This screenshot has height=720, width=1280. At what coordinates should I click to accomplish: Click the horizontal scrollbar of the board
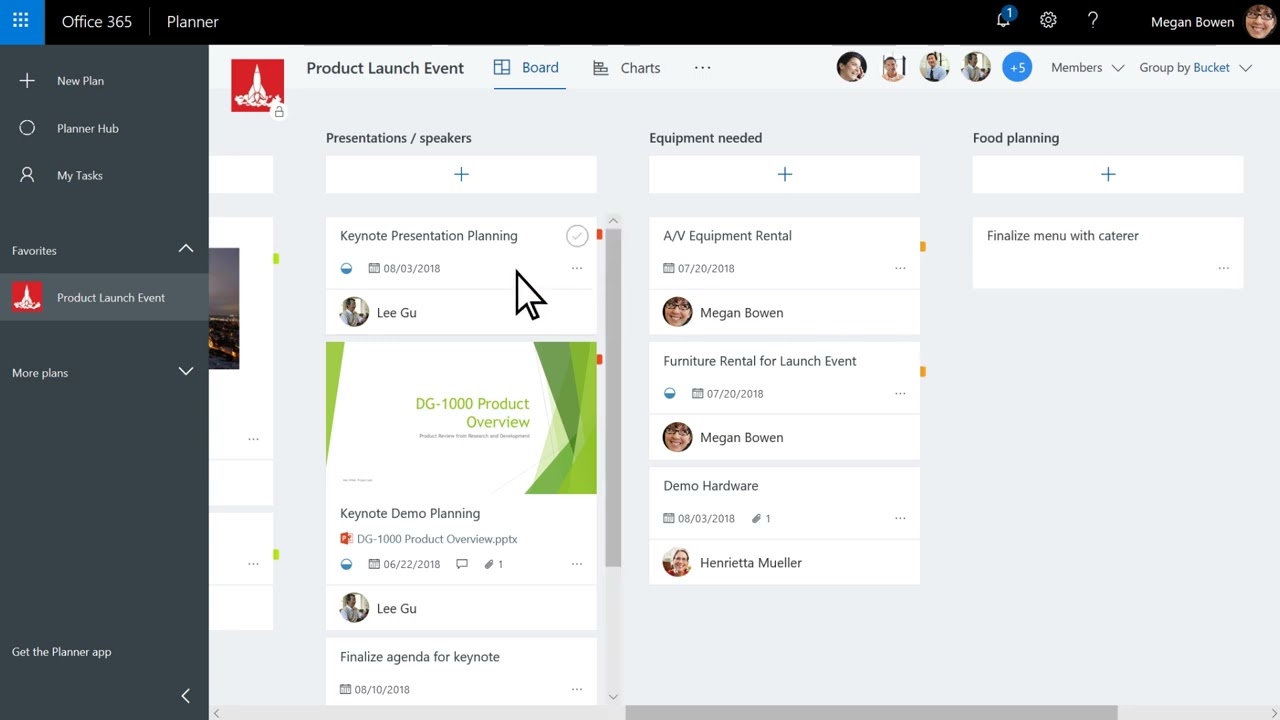tap(871, 713)
